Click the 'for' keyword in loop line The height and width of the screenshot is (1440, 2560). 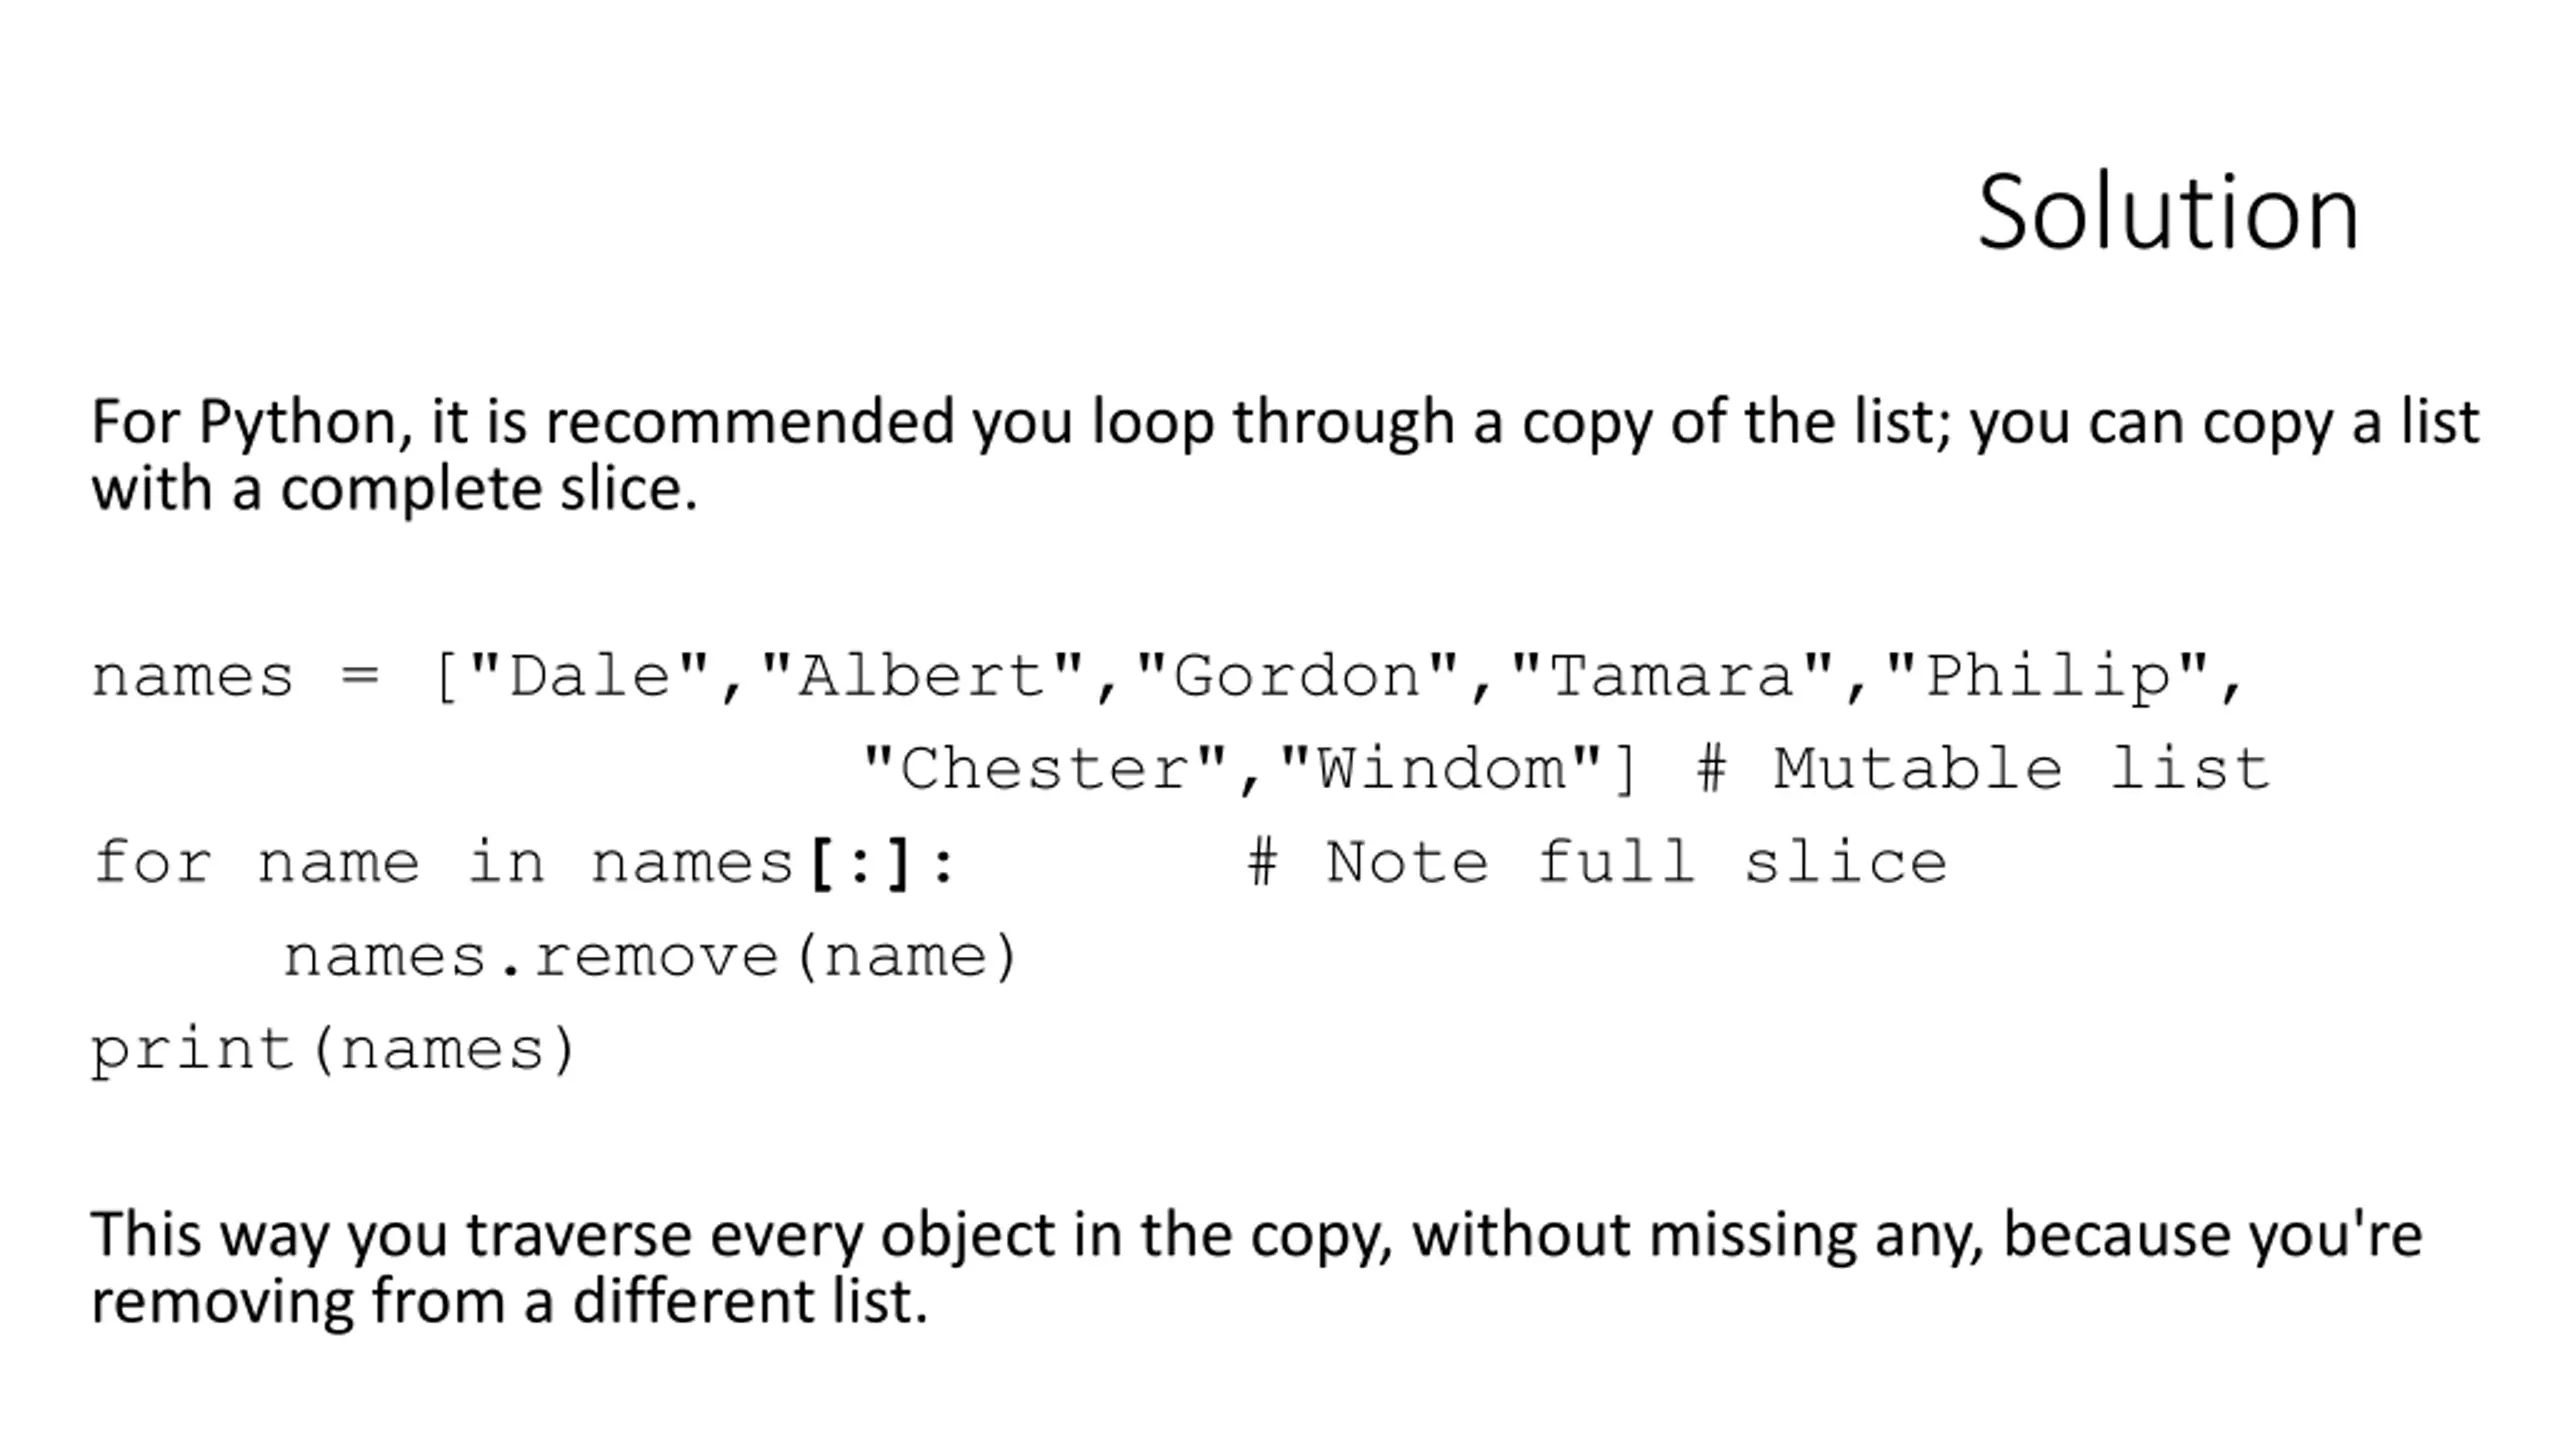pos(152,863)
